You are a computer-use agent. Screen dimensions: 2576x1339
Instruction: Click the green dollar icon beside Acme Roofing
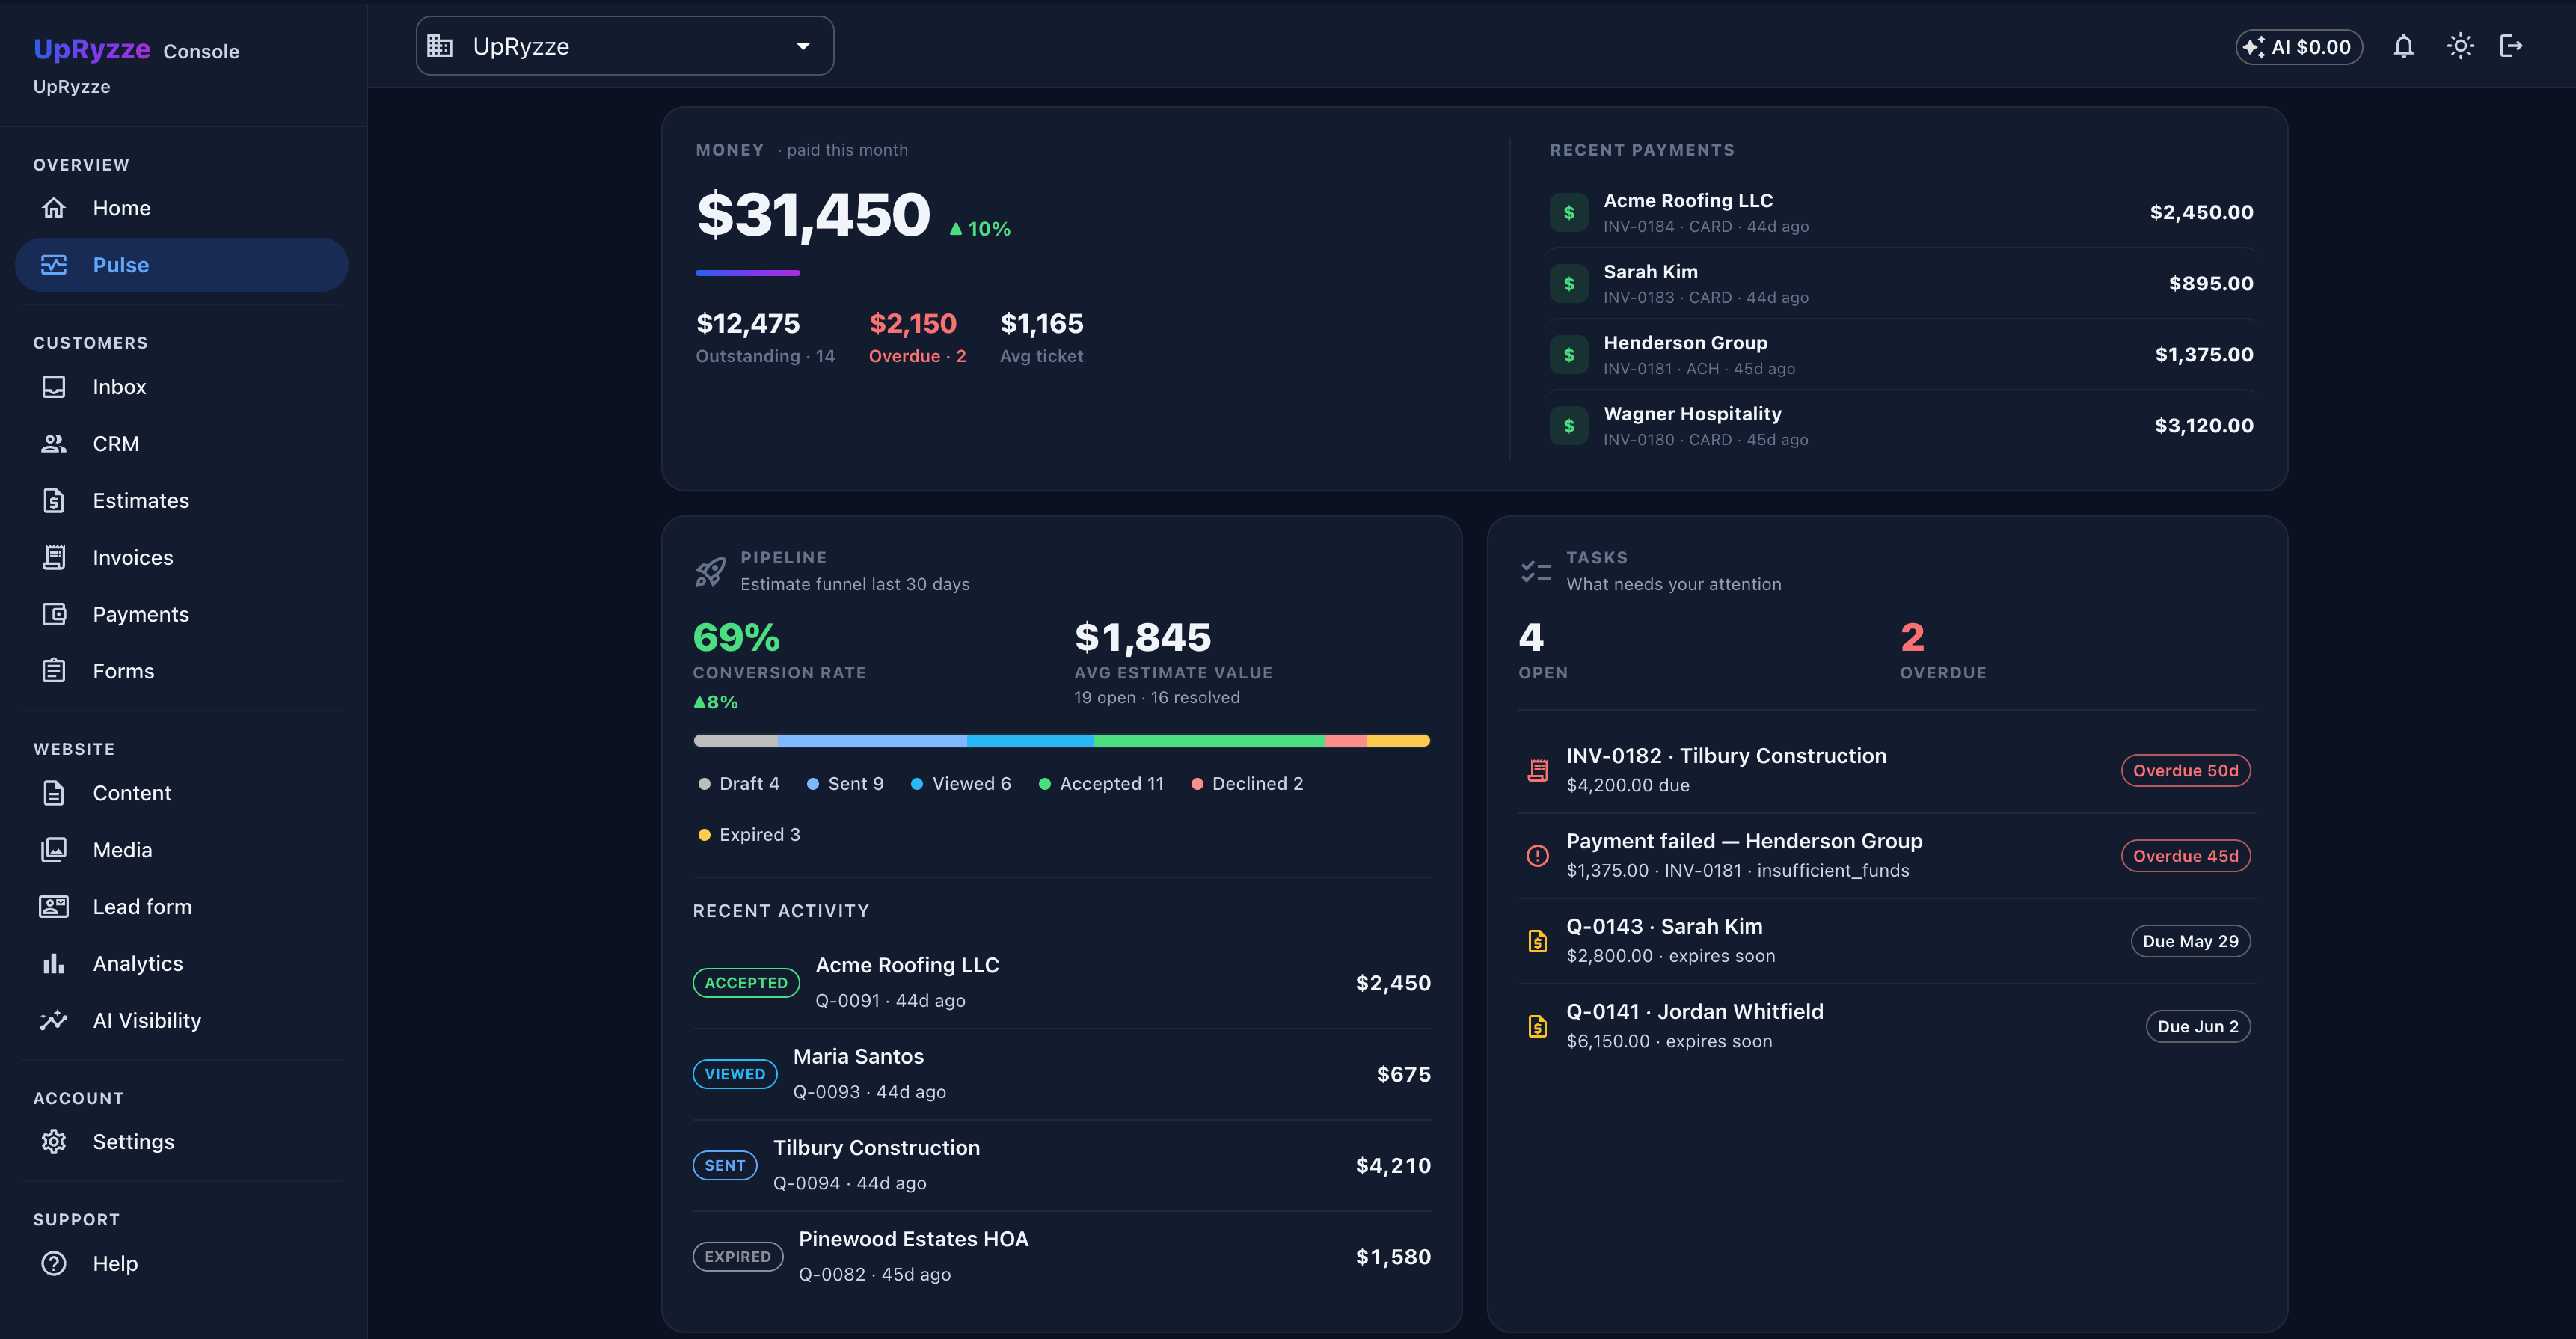click(x=1569, y=213)
